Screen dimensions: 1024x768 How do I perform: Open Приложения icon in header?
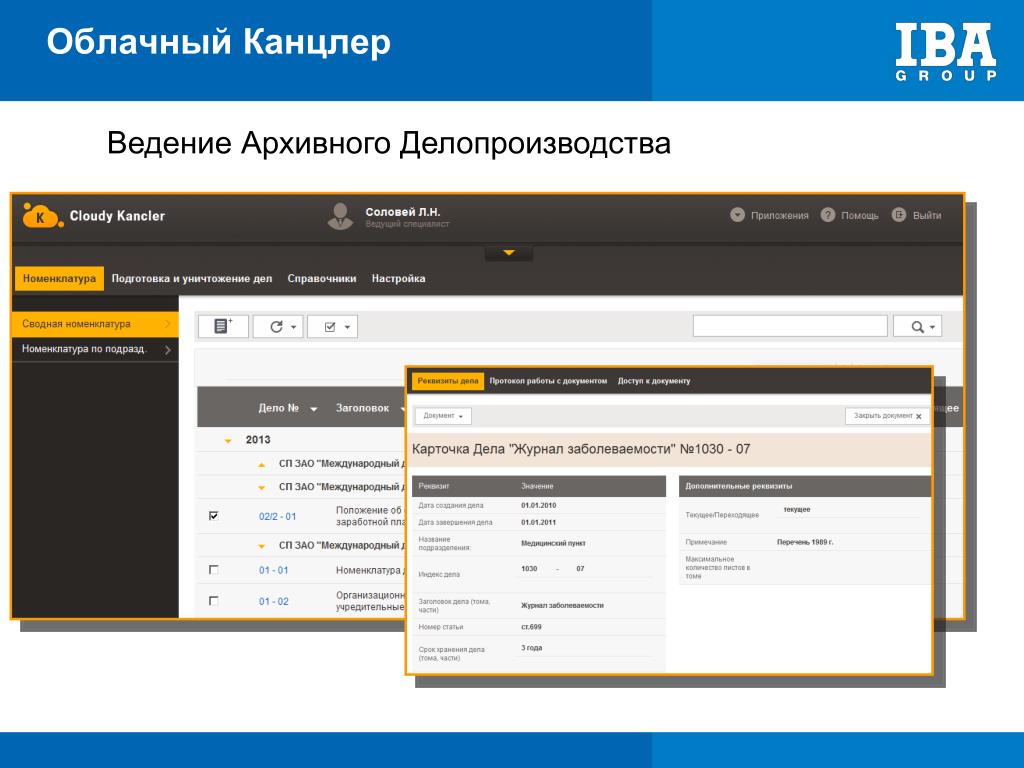pyautogui.click(x=737, y=215)
